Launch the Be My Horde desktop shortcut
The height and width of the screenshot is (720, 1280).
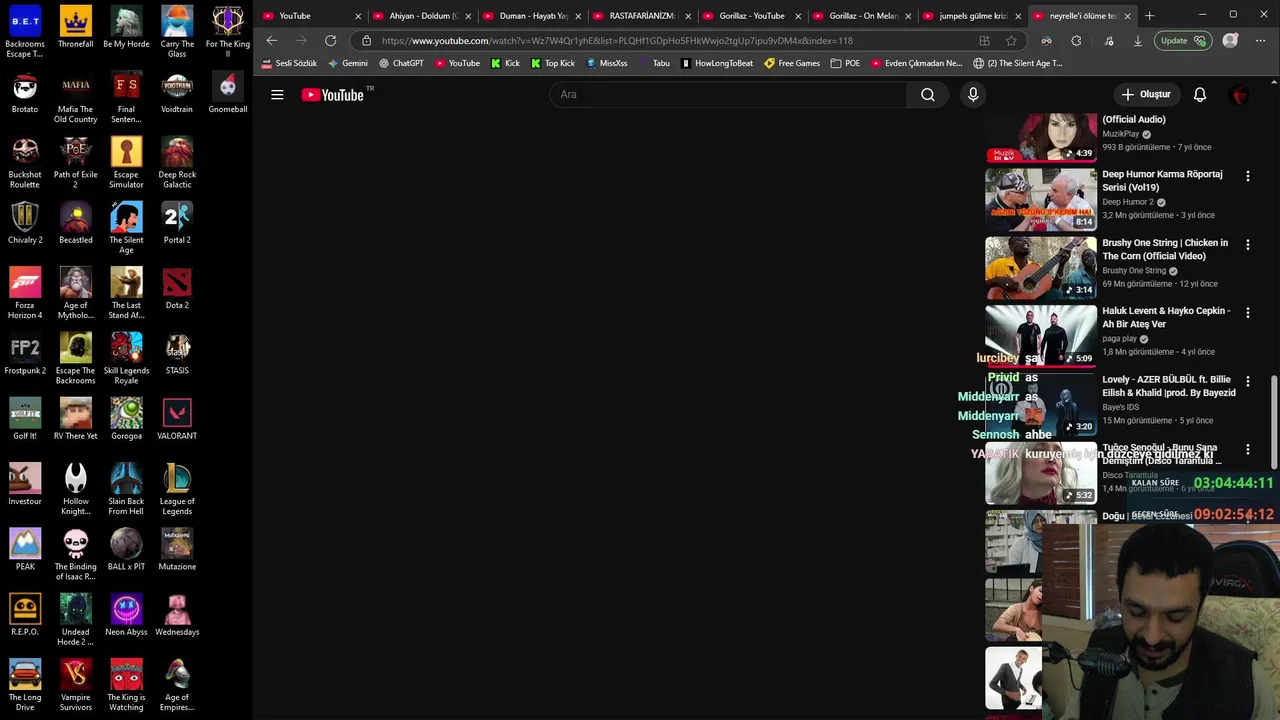pos(126,27)
